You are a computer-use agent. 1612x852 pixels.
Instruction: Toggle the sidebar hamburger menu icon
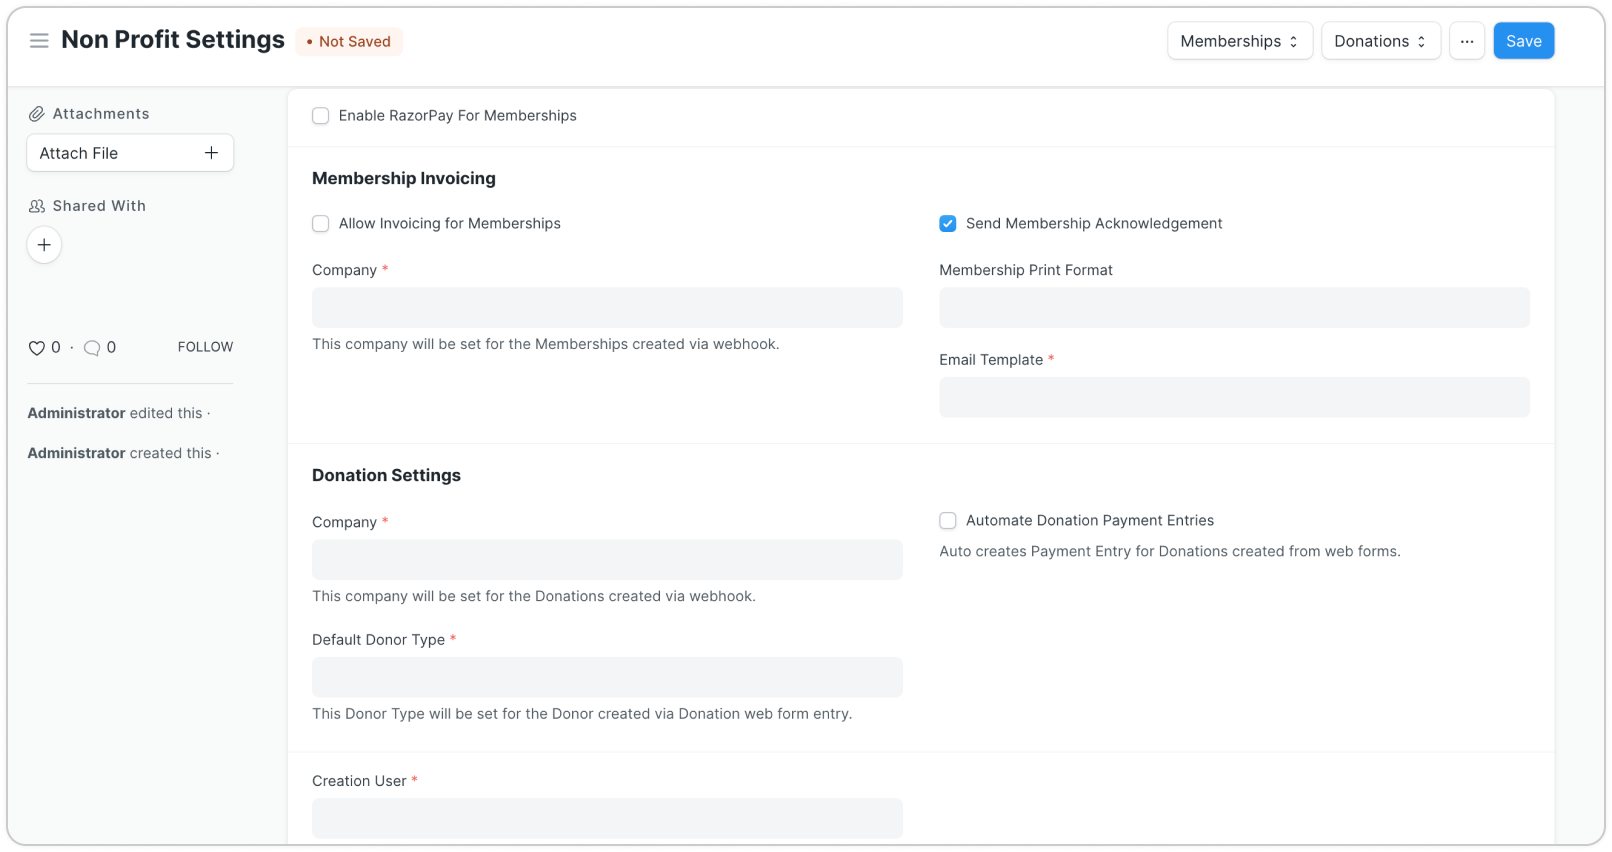pos(39,41)
